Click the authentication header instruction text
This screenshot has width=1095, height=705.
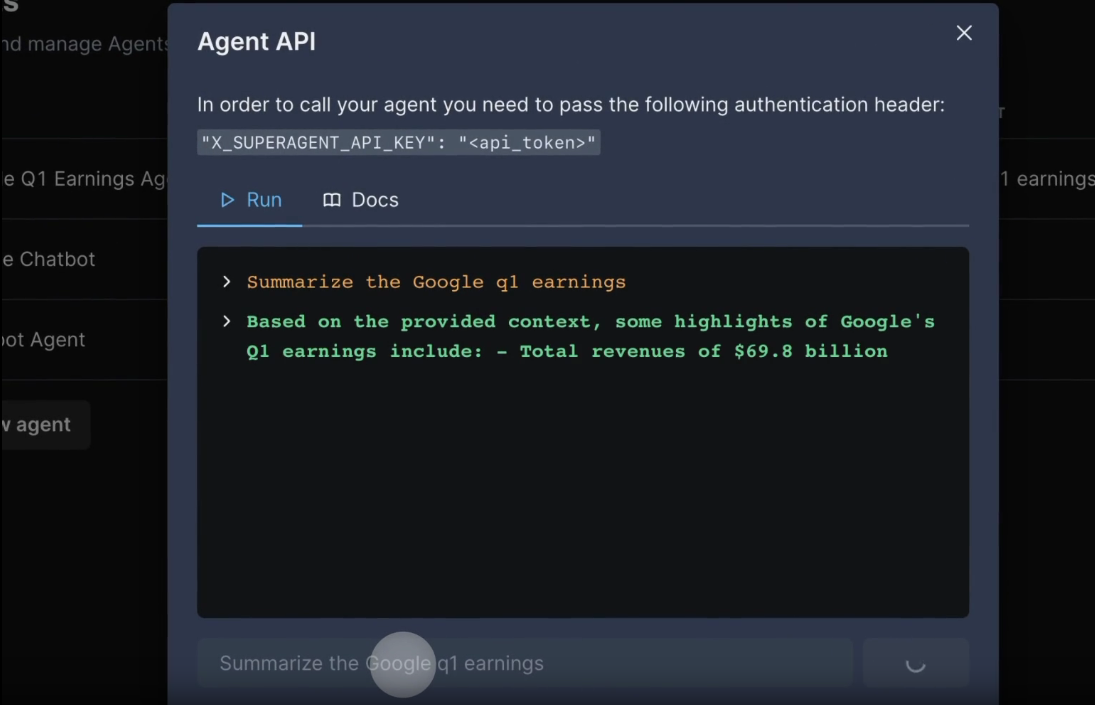[x=571, y=105]
